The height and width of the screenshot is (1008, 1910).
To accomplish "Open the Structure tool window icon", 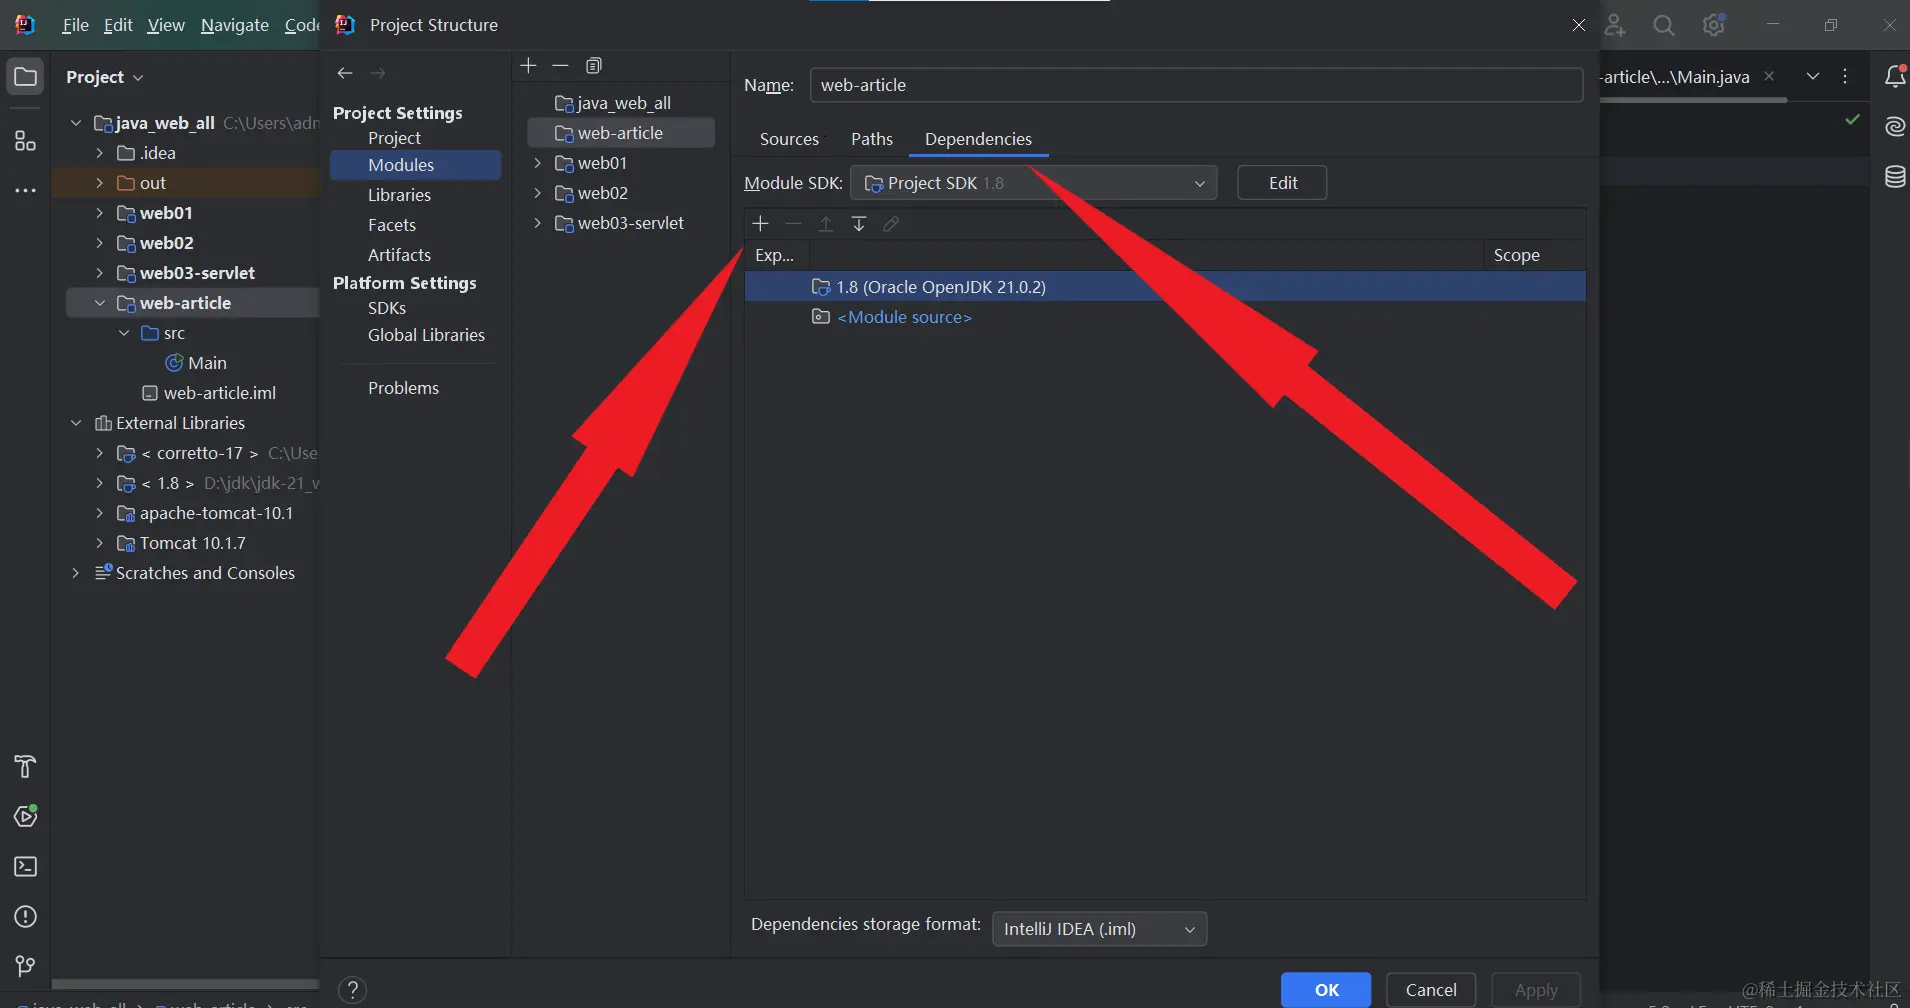I will coord(26,141).
